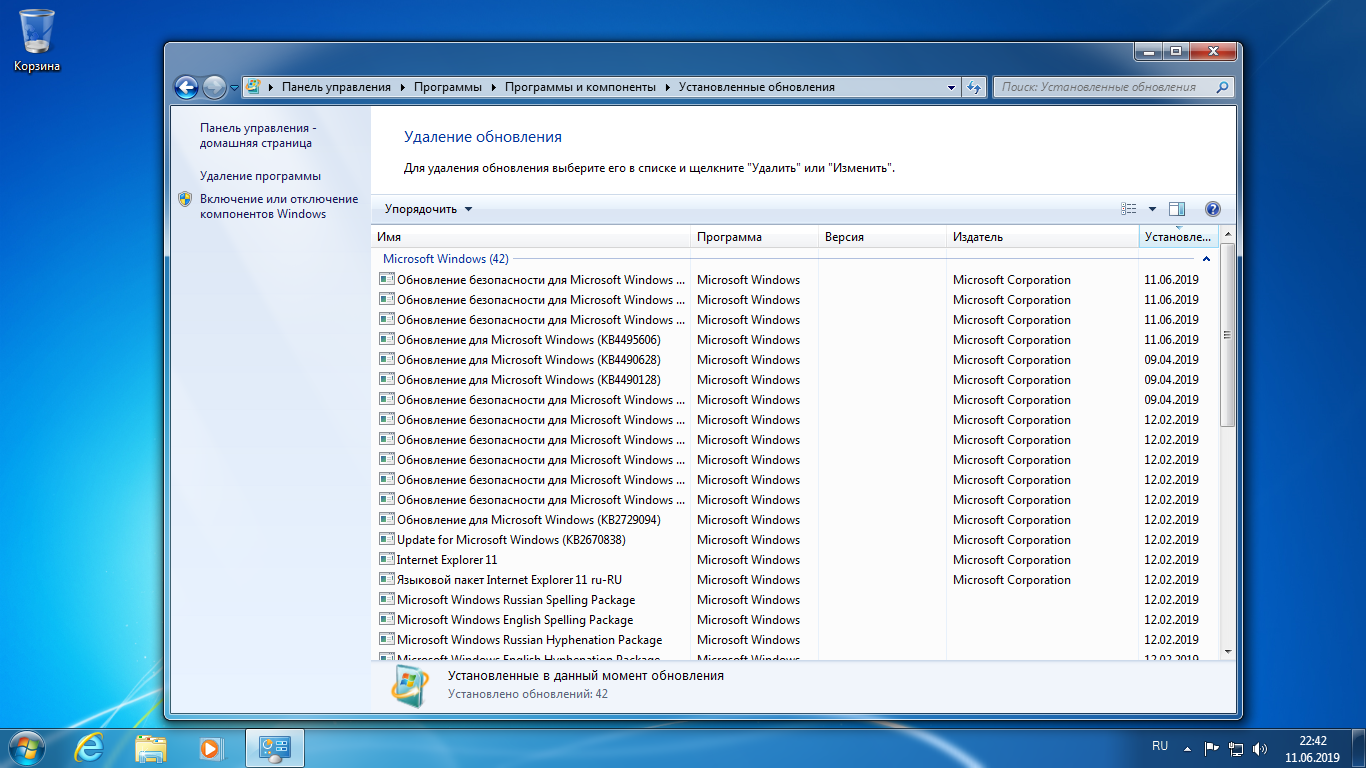Open Windows Media Player from the taskbar
Image resolution: width=1366 pixels, height=768 pixels.
pyautogui.click(x=211, y=747)
